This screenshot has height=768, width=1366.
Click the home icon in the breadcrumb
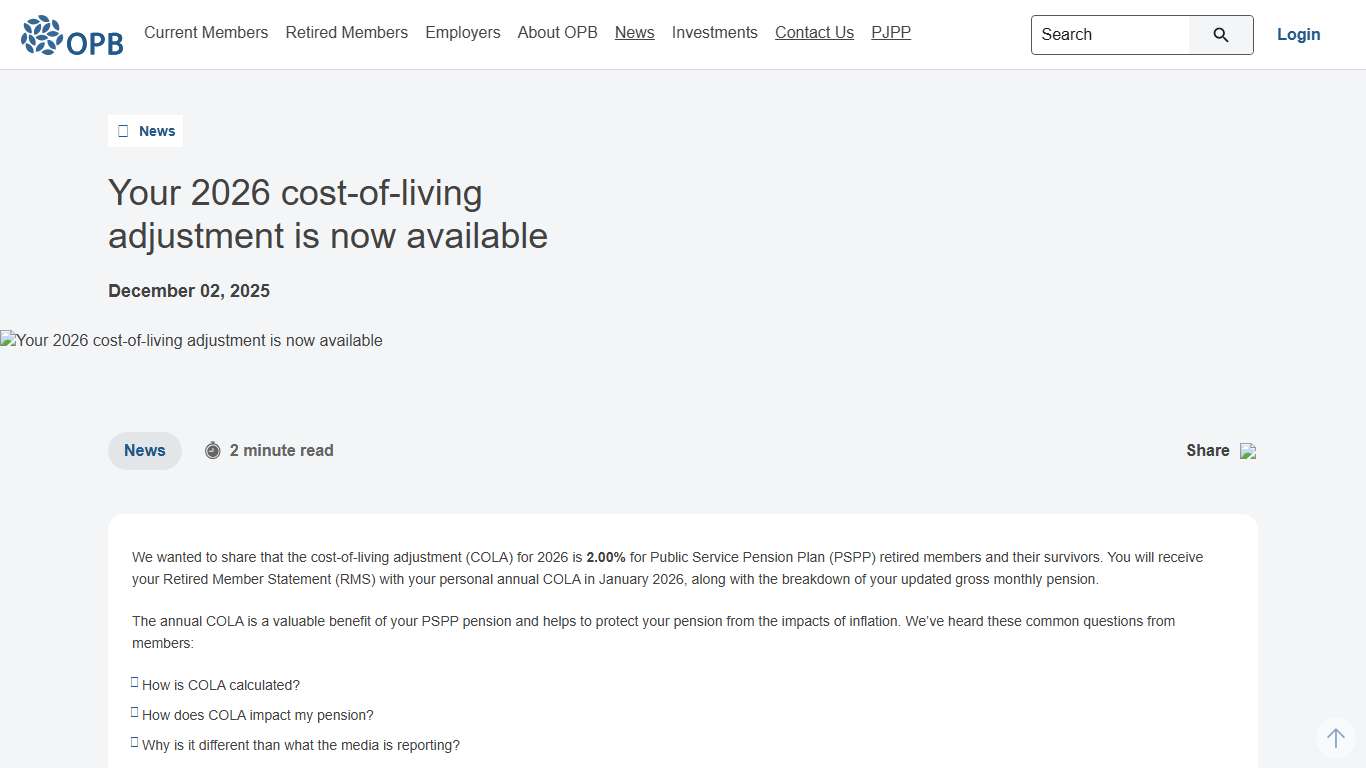click(122, 130)
